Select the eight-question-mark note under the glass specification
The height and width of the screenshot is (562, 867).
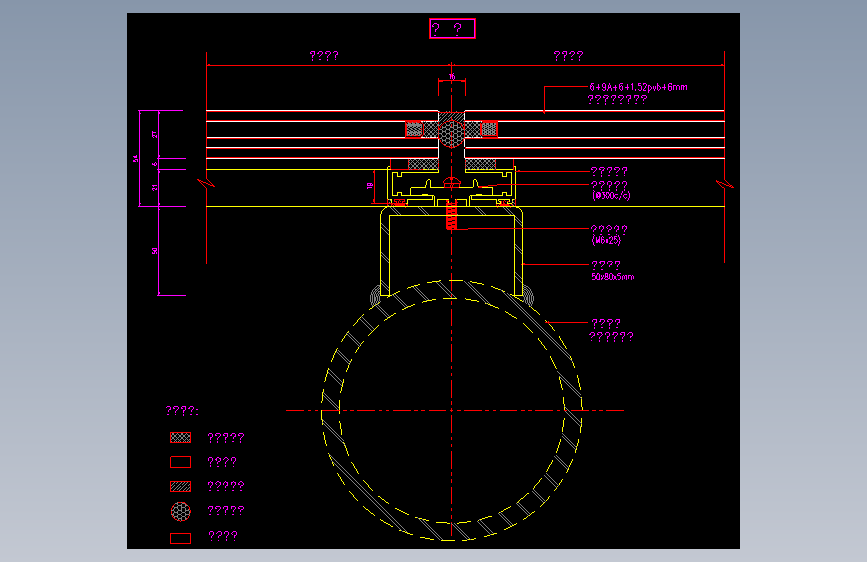(617, 100)
